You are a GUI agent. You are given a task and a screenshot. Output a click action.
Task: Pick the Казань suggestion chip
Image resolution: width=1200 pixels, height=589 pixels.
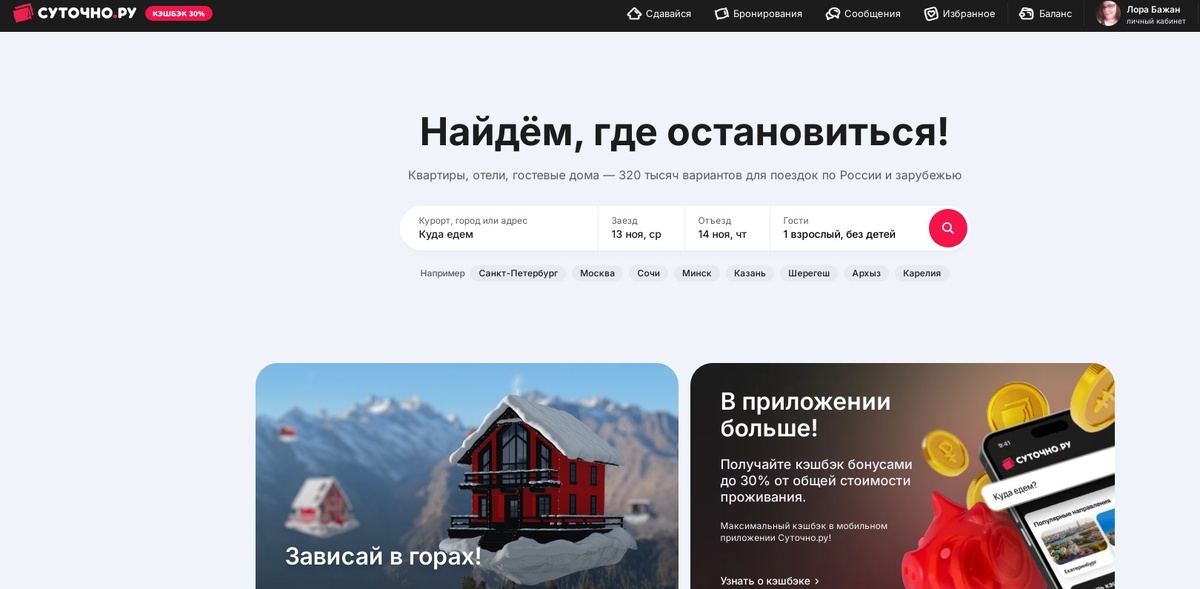(750, 273)
